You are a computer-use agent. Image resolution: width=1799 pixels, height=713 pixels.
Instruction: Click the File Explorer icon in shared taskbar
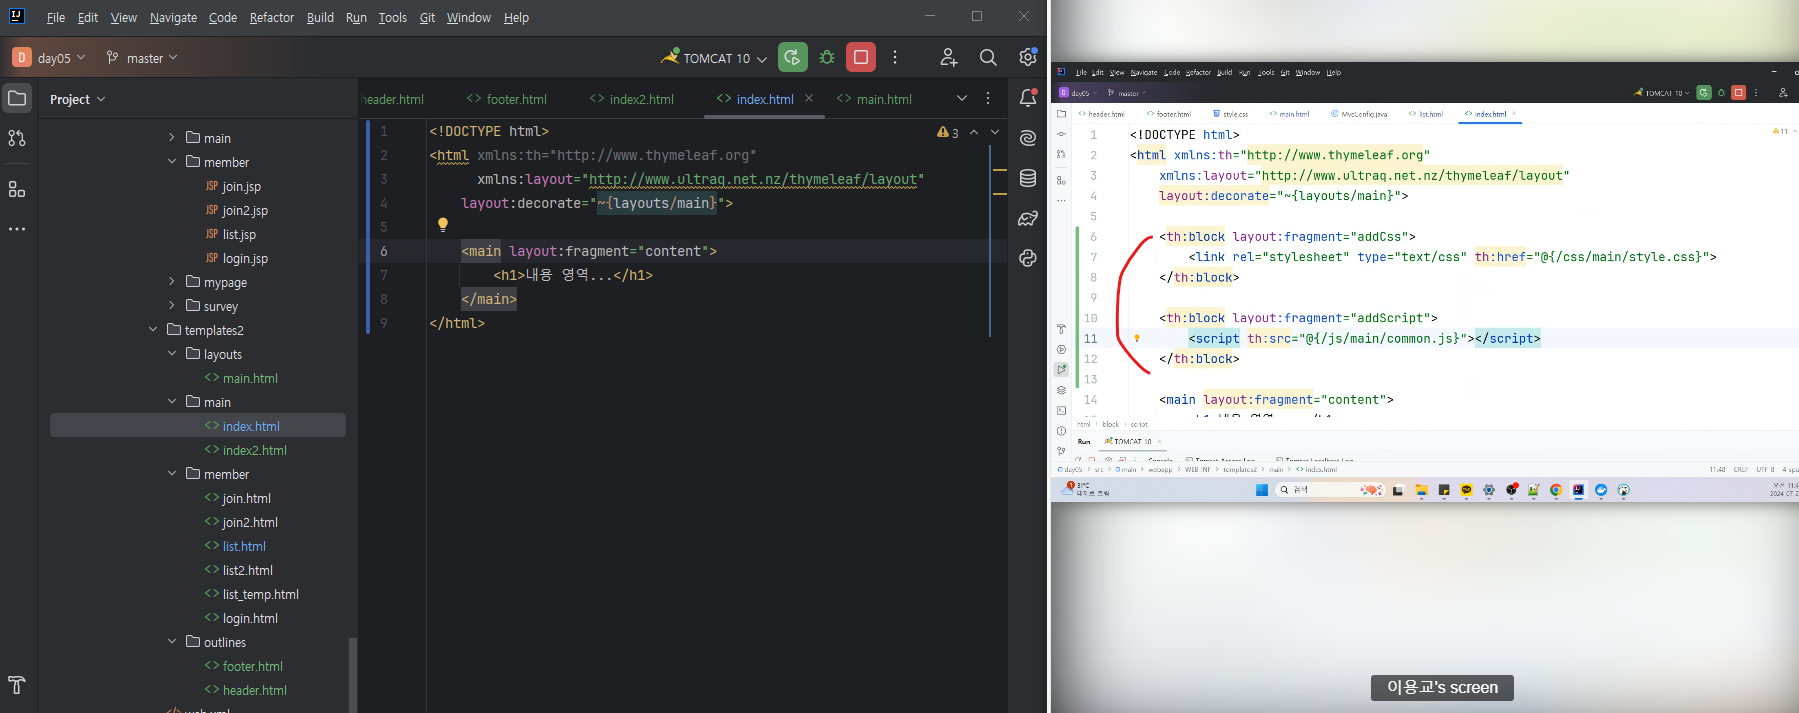(1421, 490)
